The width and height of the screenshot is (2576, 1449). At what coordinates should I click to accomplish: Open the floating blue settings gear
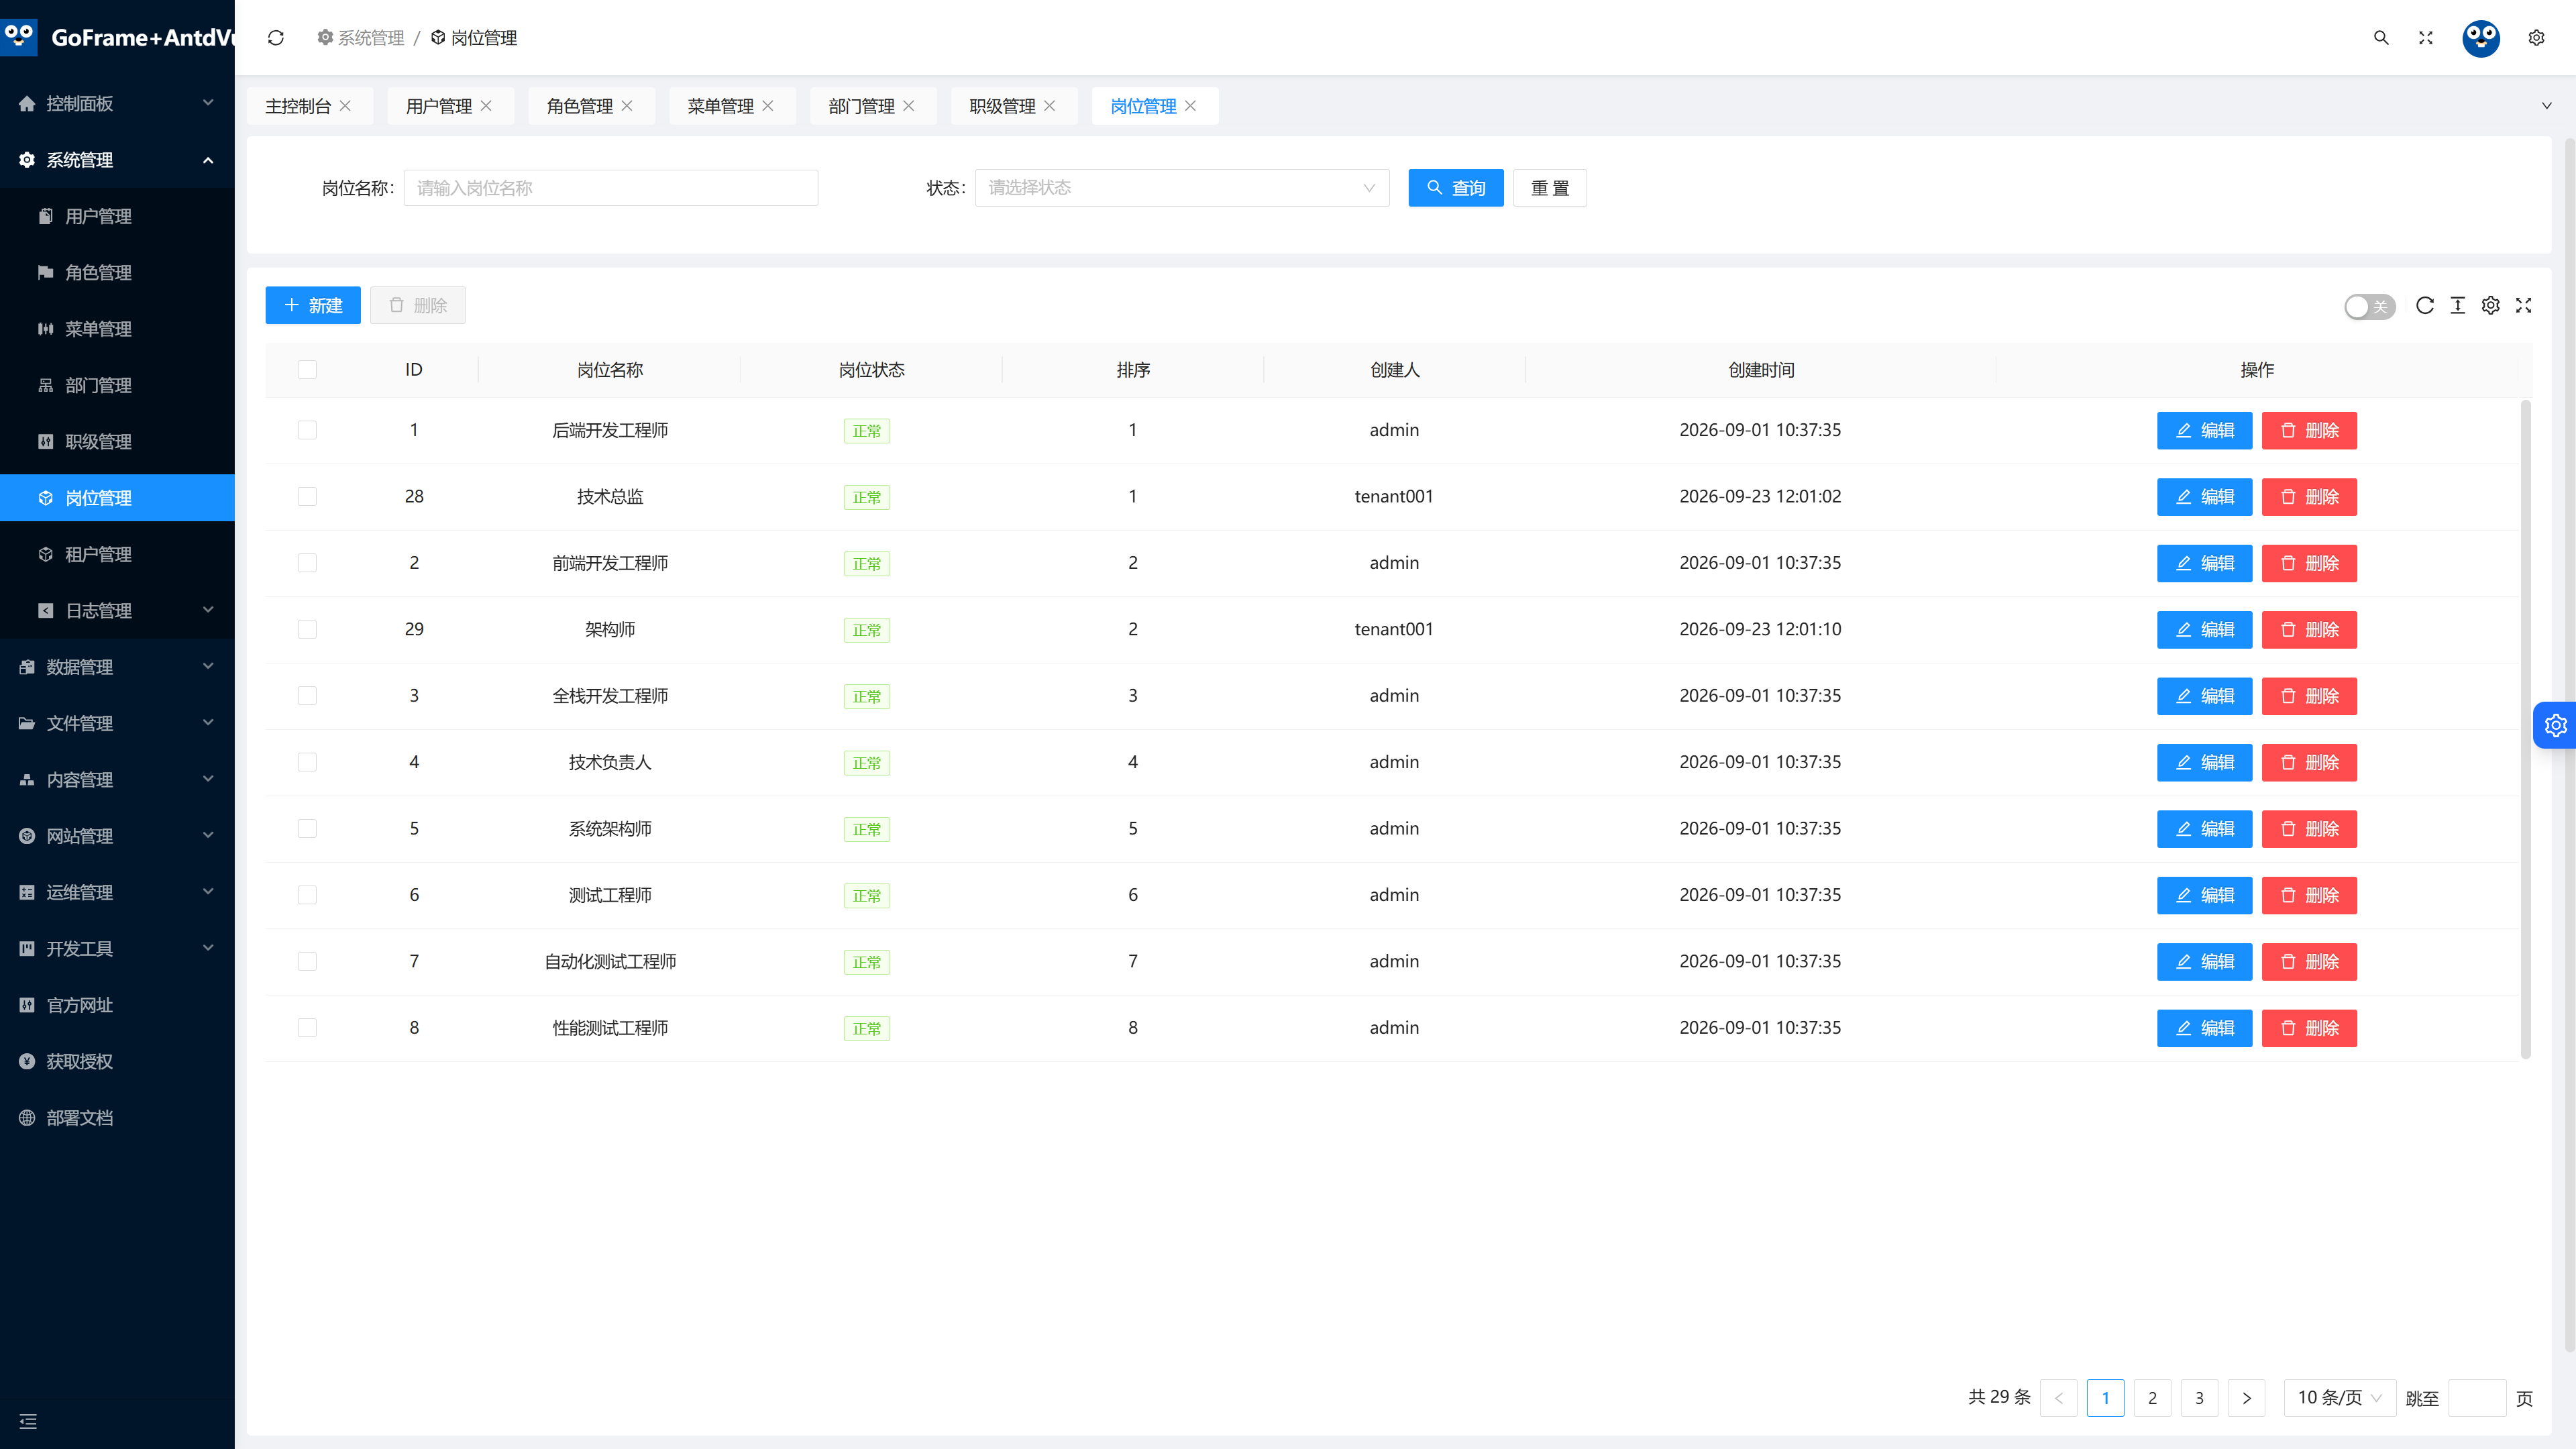click(x=2555, y=725)
